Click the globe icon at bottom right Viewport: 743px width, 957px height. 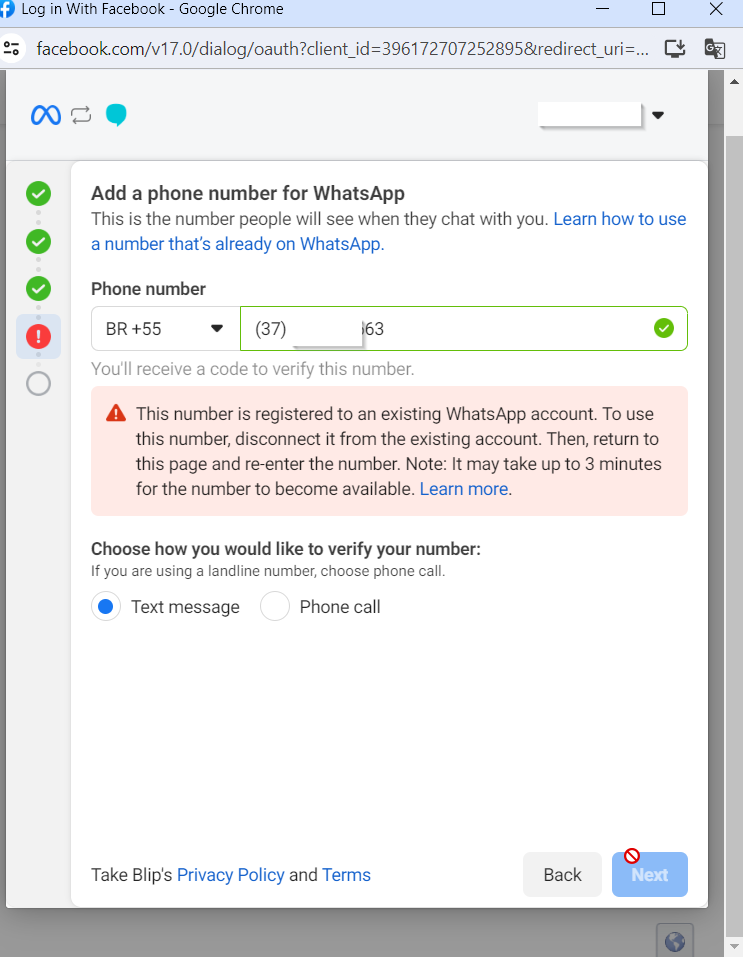pos(675,941)
